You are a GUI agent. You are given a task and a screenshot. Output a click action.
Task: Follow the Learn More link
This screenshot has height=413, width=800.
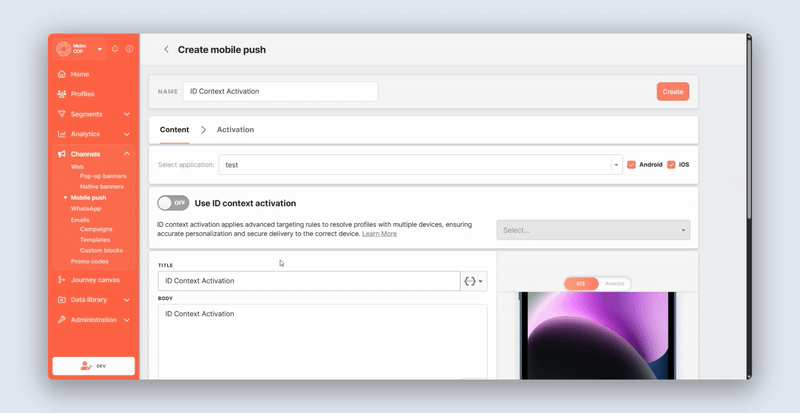(x=379, y=234)
